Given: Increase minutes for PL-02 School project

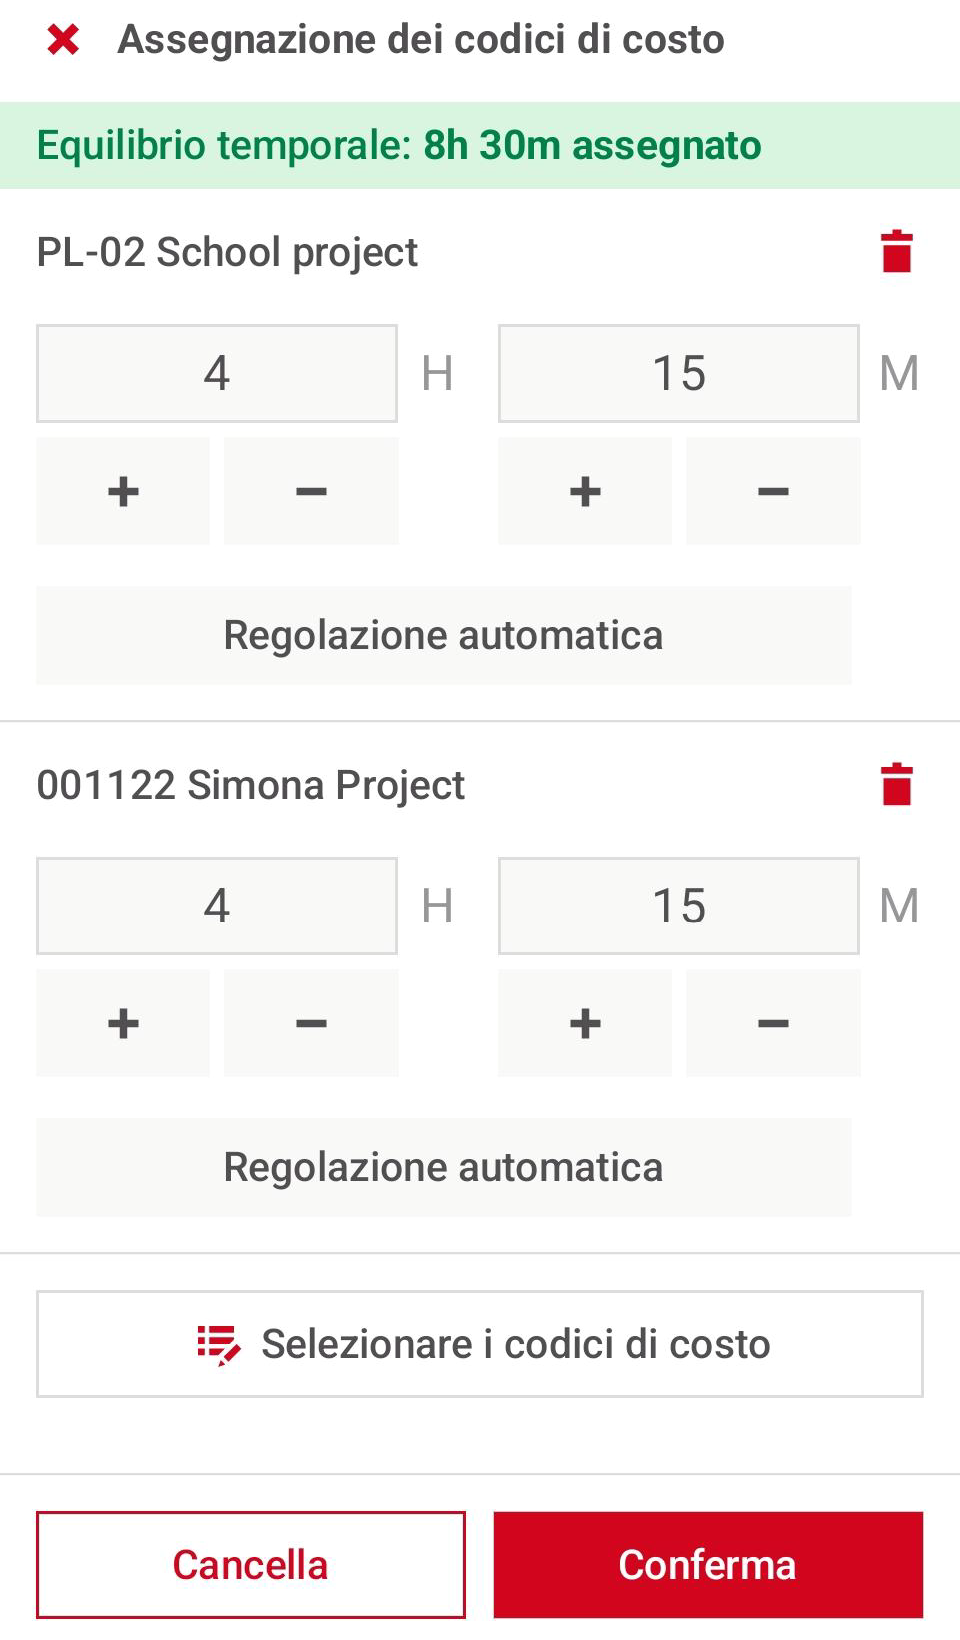Looking at the screenshot, I should (585, 491).
